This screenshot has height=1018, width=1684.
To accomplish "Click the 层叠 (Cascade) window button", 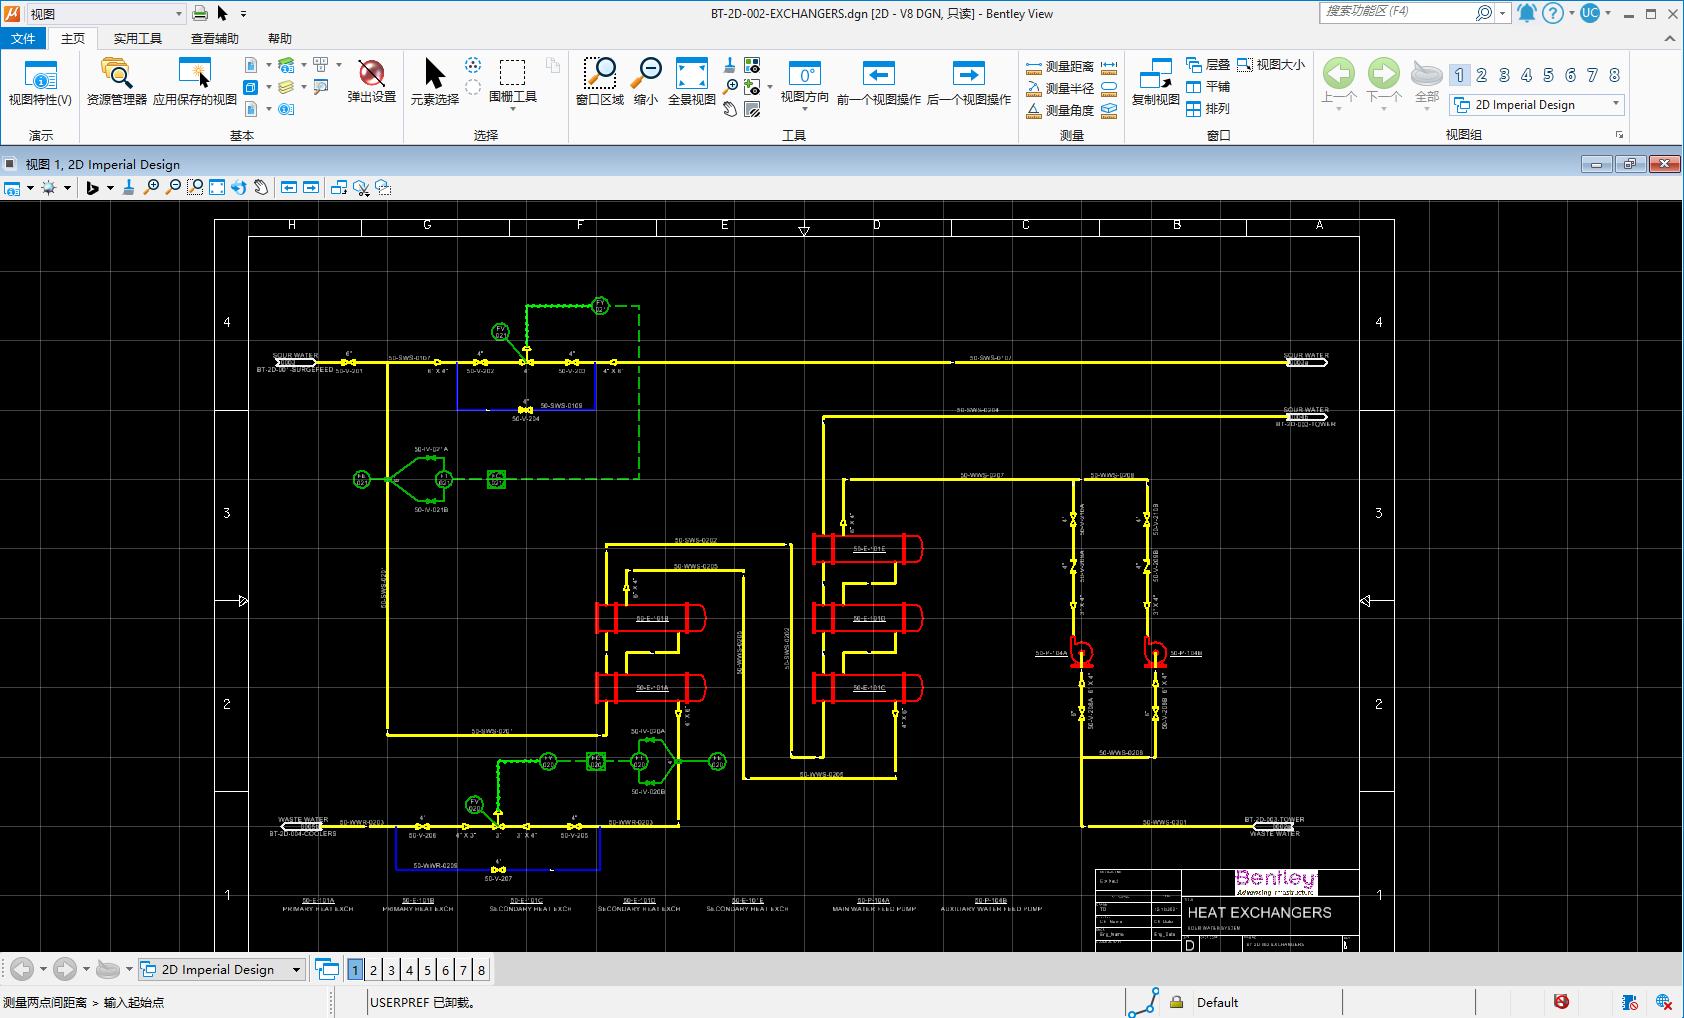I will 1208,65.
